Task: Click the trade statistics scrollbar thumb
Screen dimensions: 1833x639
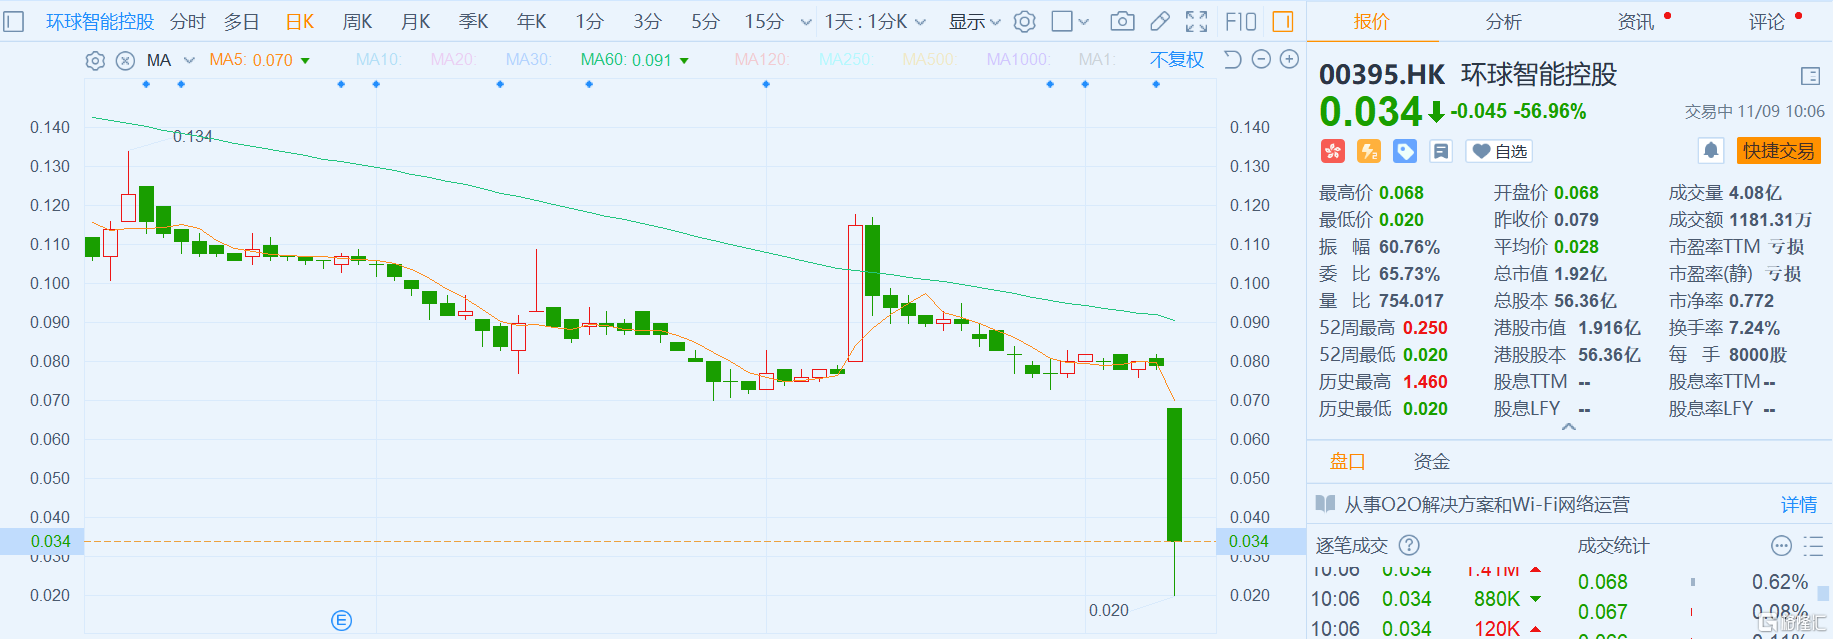Action: 1823,593
